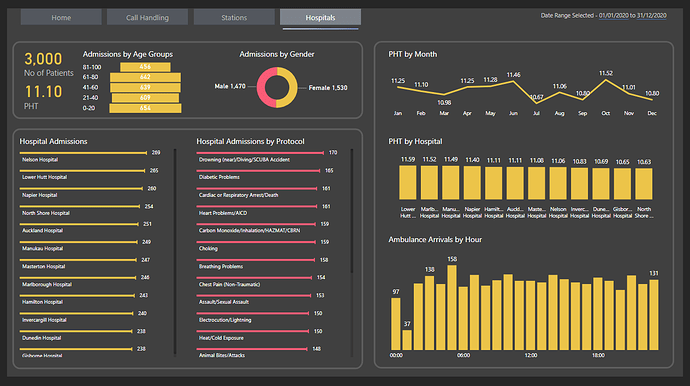690x386 pixels.
Task: Click the 3,000 No of Patients card
Action: 48,65
